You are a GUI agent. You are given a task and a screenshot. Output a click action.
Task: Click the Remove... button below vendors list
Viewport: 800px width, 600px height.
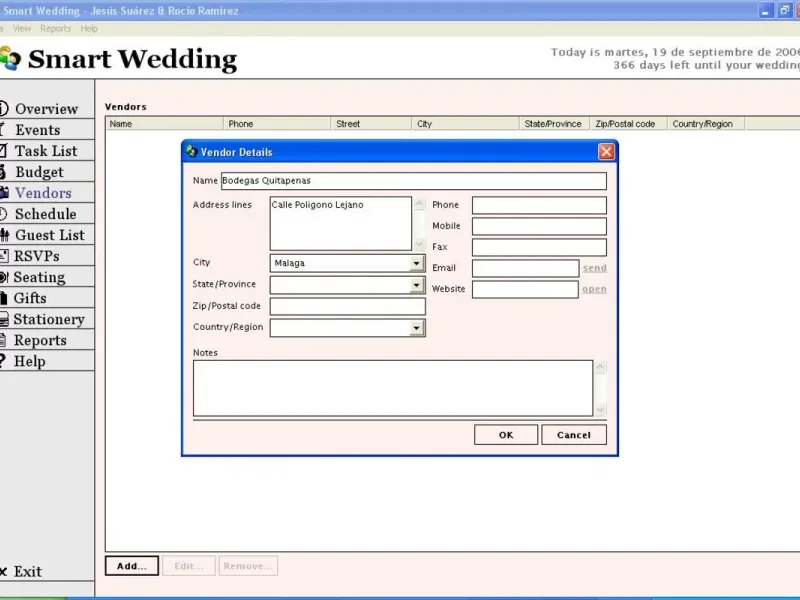click(x=248, y=566)
